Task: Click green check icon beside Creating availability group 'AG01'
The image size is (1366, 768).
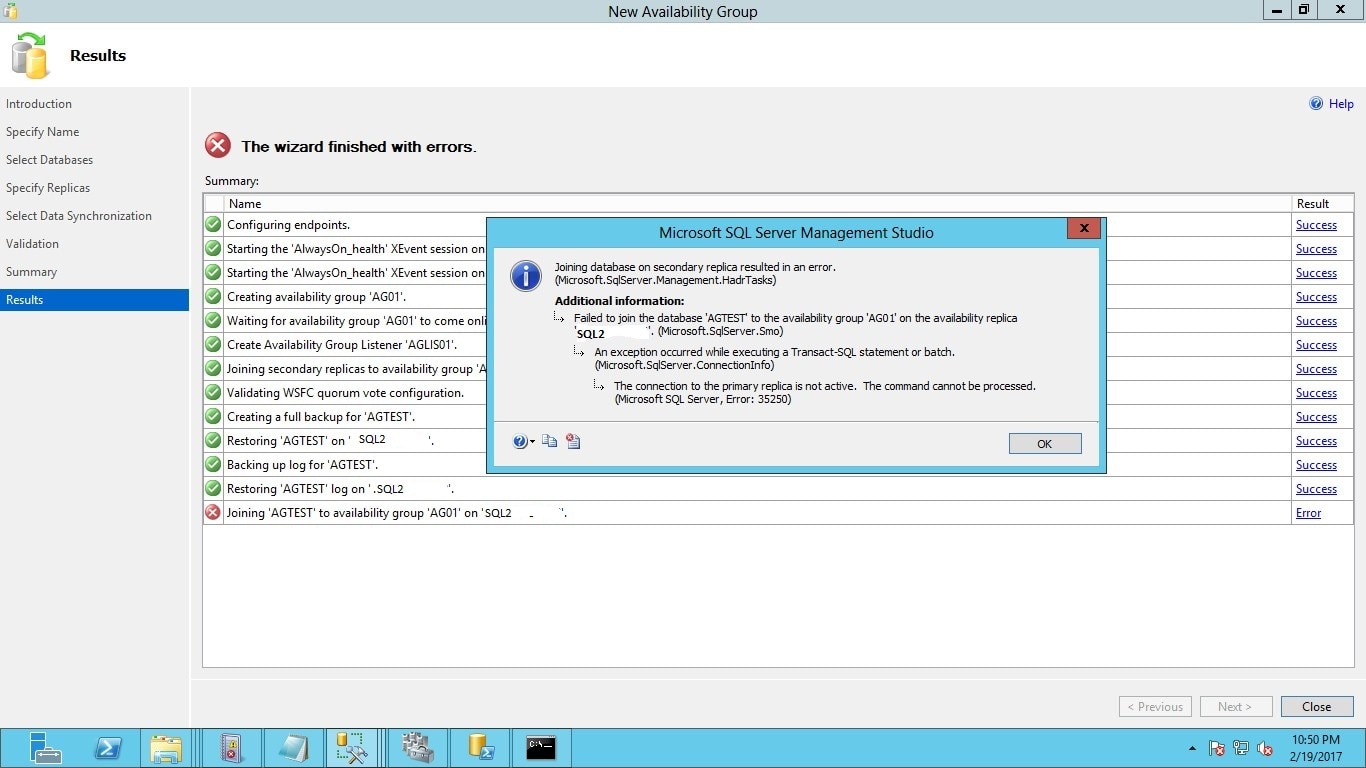Action: [213, 296]
